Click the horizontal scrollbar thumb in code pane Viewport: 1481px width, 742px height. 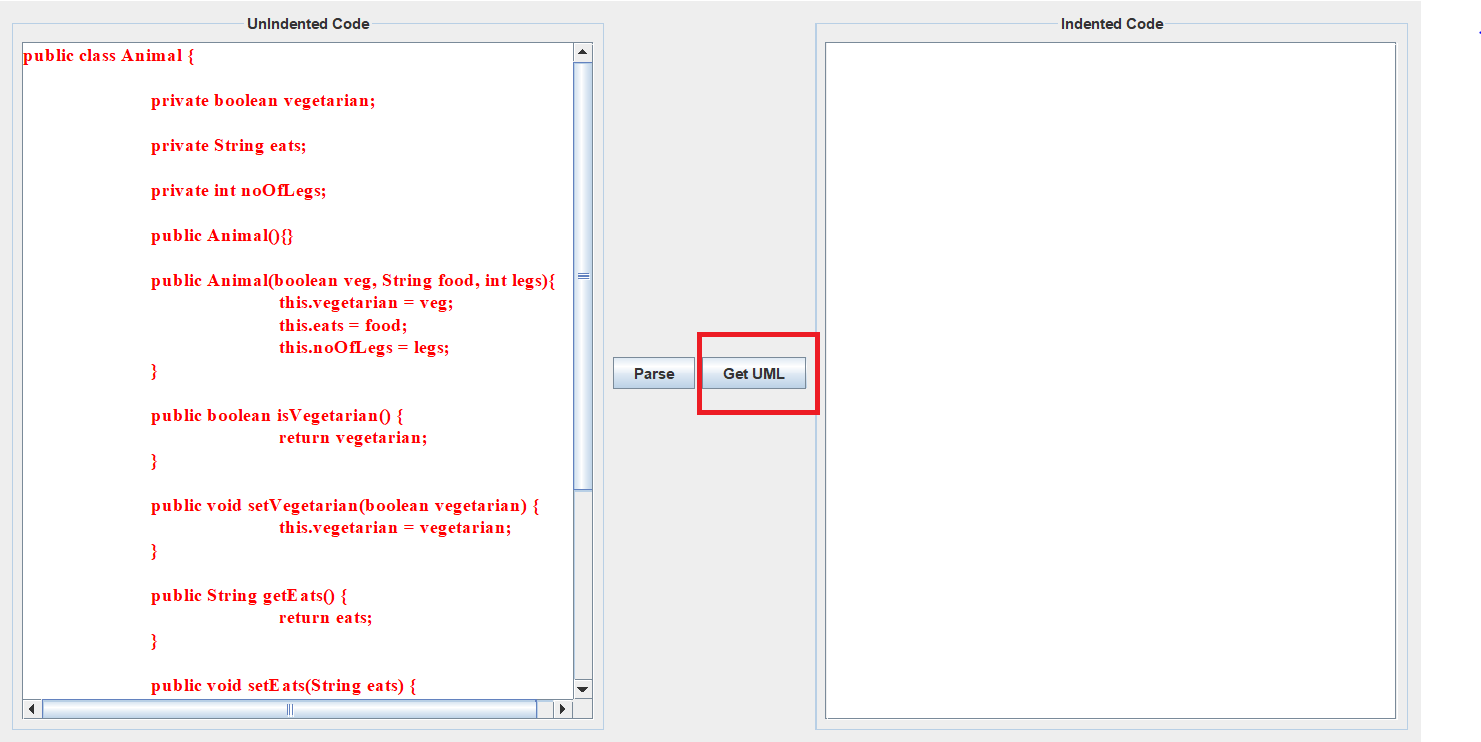pyautogui.click(x=290, y=709)
